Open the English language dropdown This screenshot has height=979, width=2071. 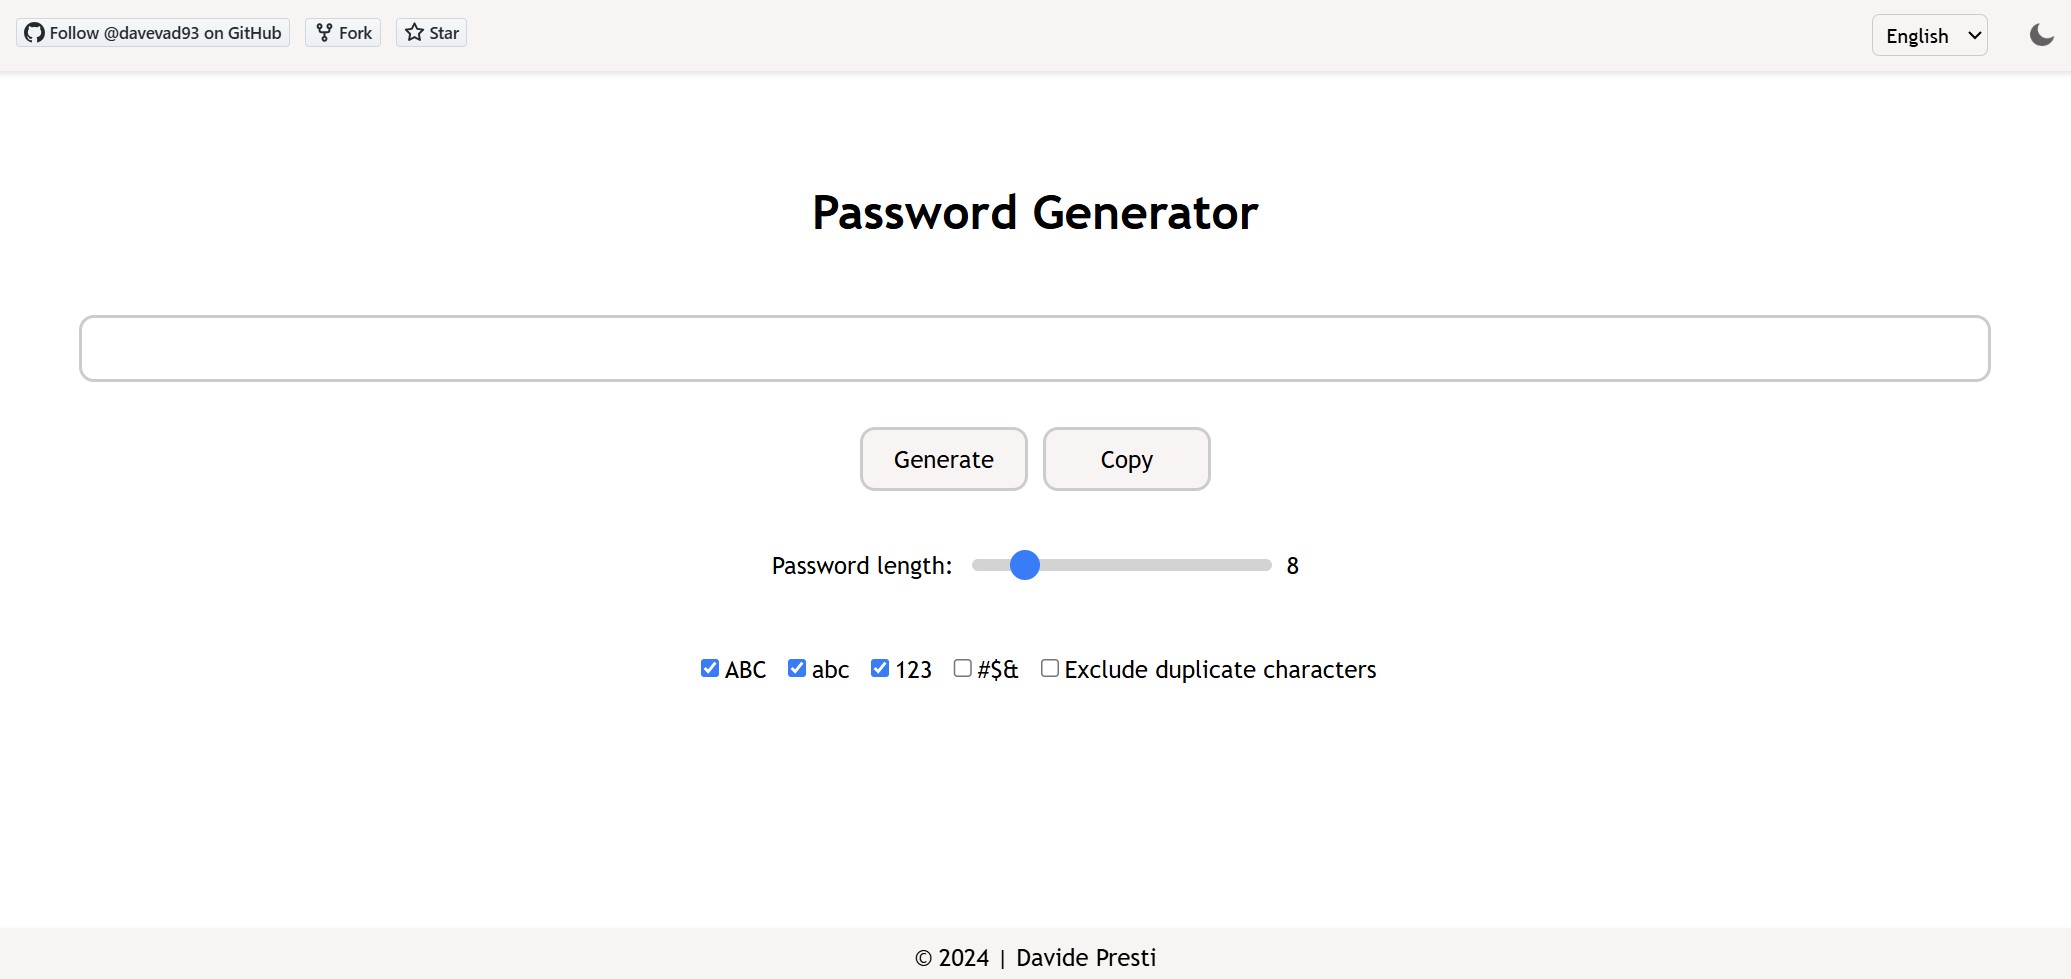tap(1929, 36)
